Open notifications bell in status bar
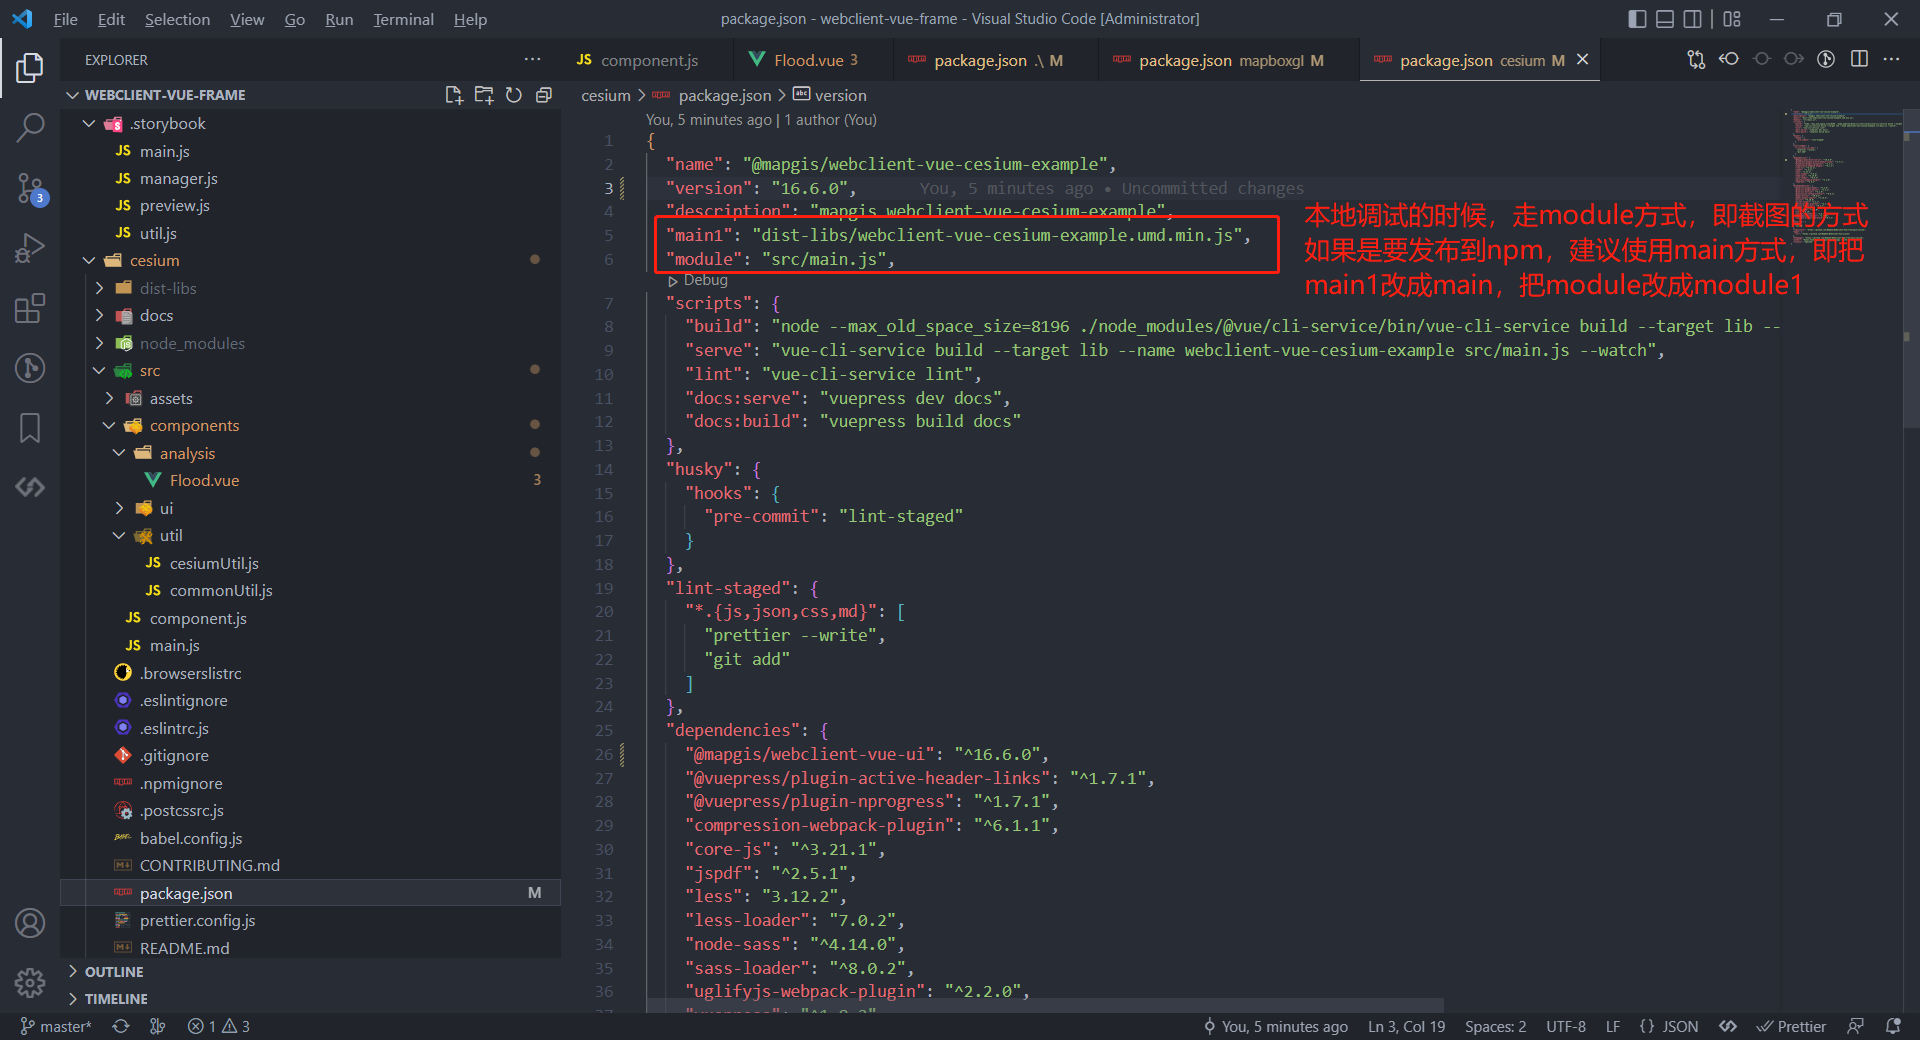Viewport: 1920px width, 1040px height. tap(1893, 1026)
